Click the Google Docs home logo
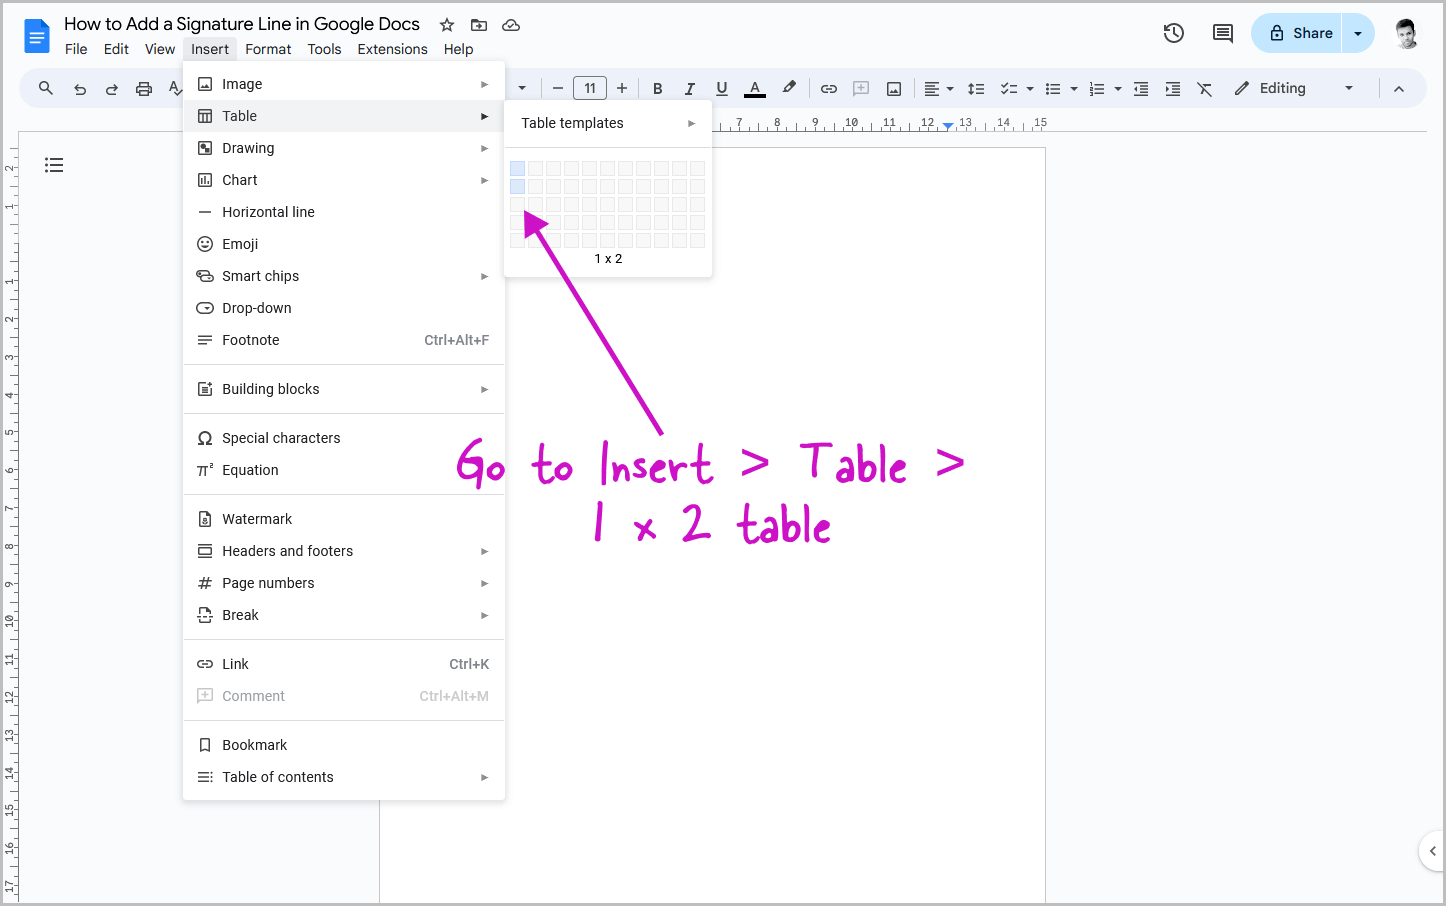This screenshot has width=1446, height=906. coord(37,37)
